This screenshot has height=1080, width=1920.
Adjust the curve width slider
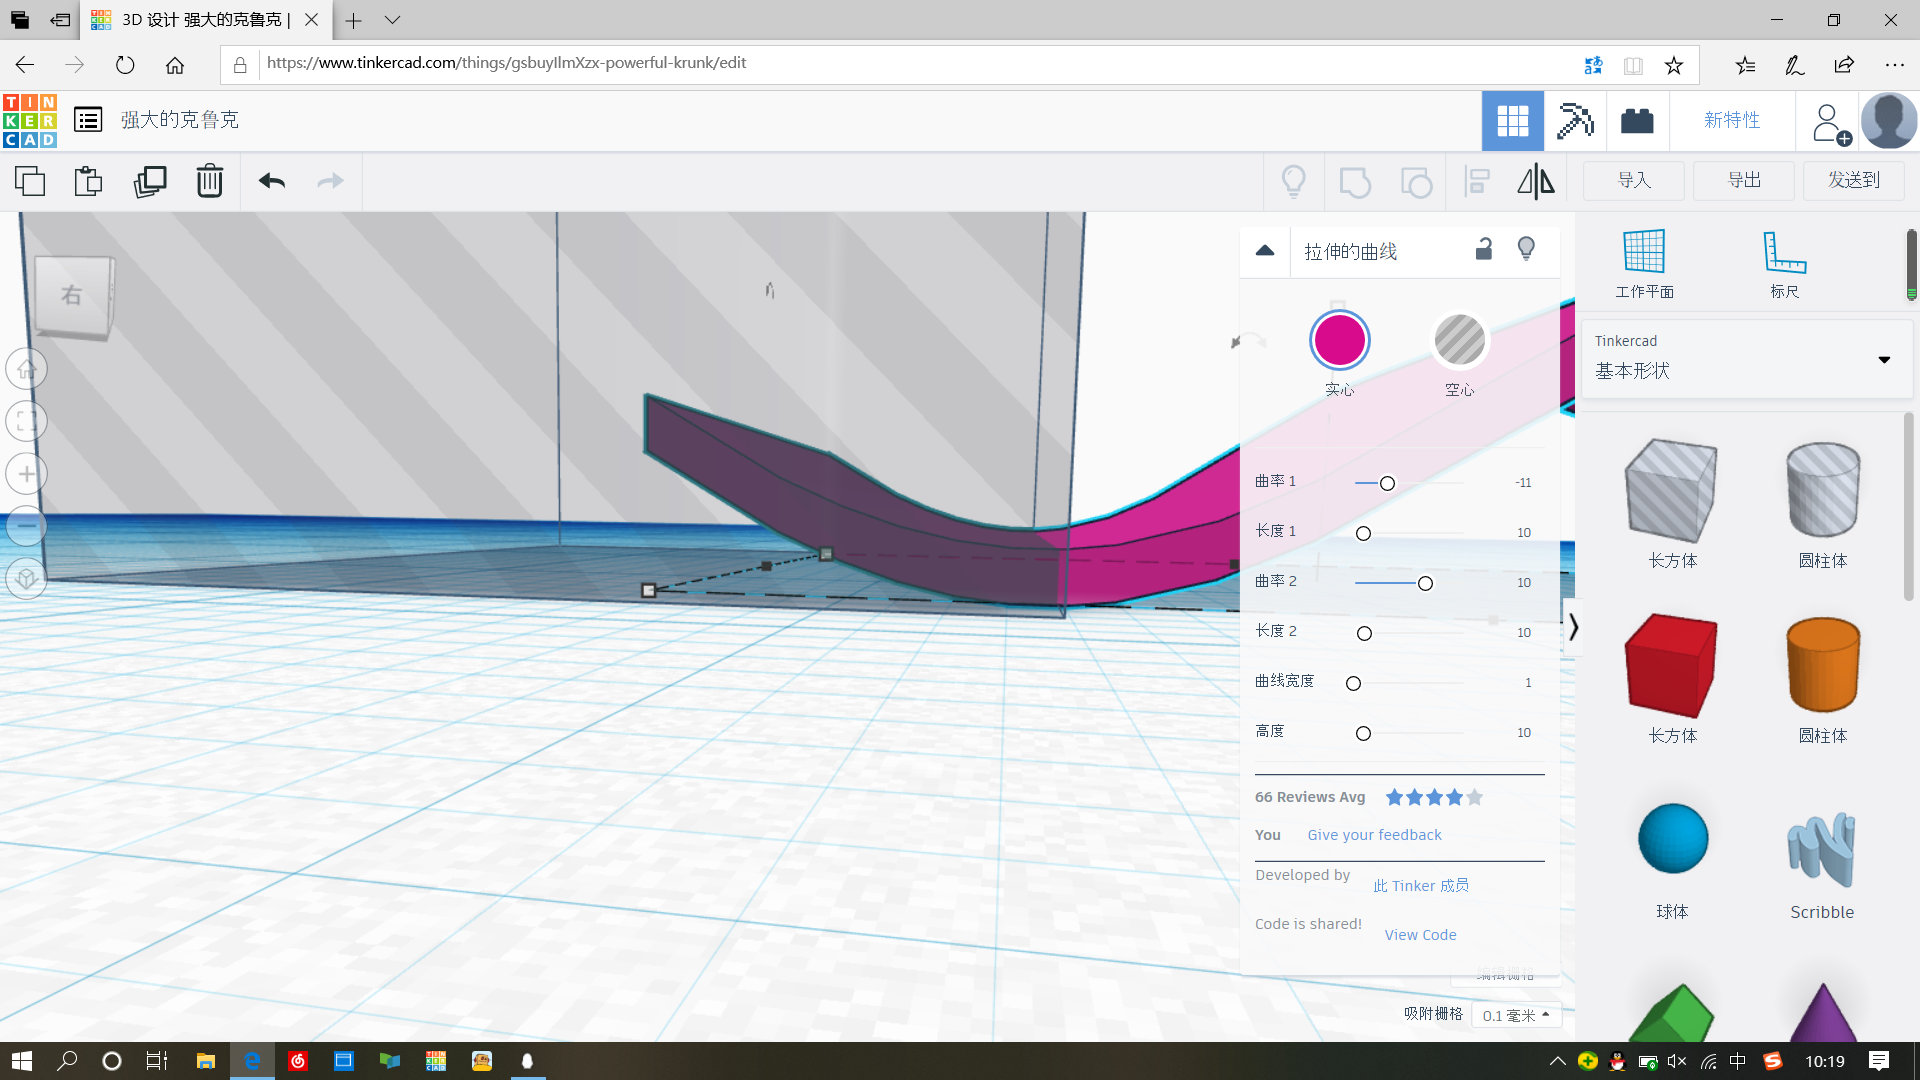1353,683
